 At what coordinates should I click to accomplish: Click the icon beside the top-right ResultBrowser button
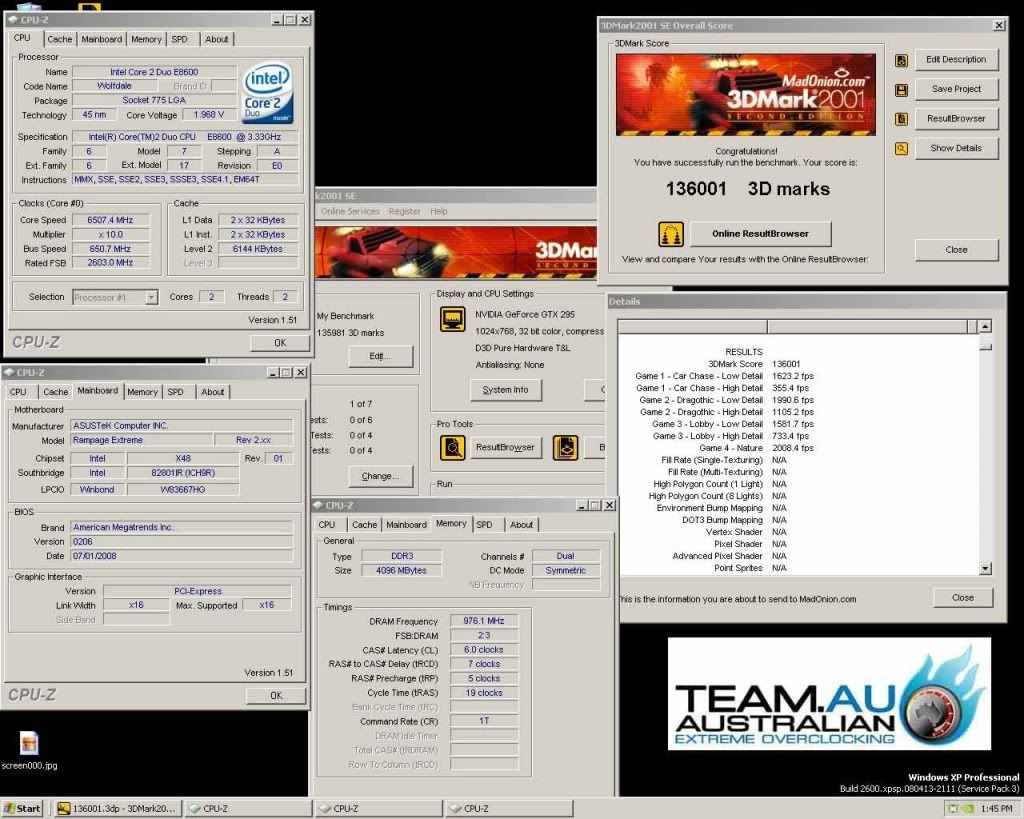tap(901, 119)
